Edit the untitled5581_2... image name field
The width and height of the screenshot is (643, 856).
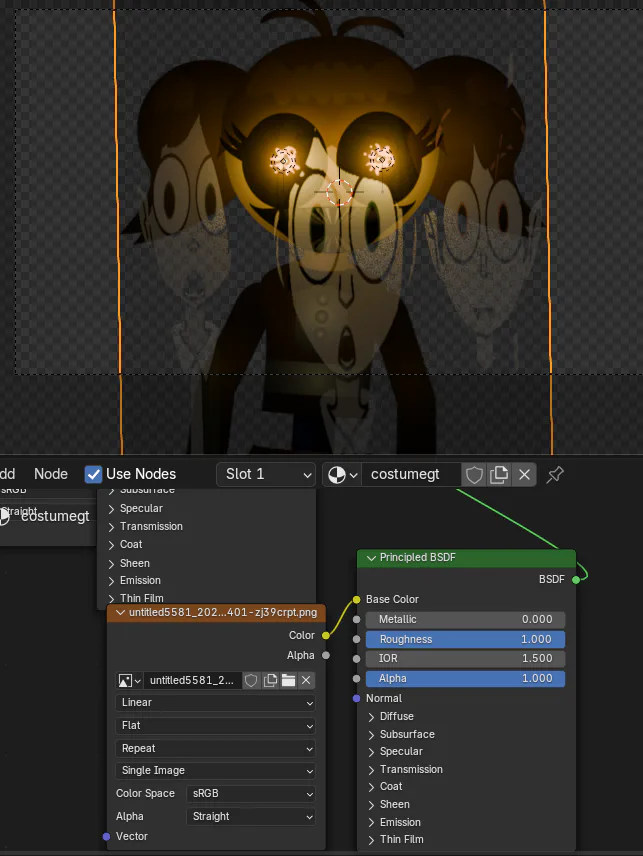192,681
